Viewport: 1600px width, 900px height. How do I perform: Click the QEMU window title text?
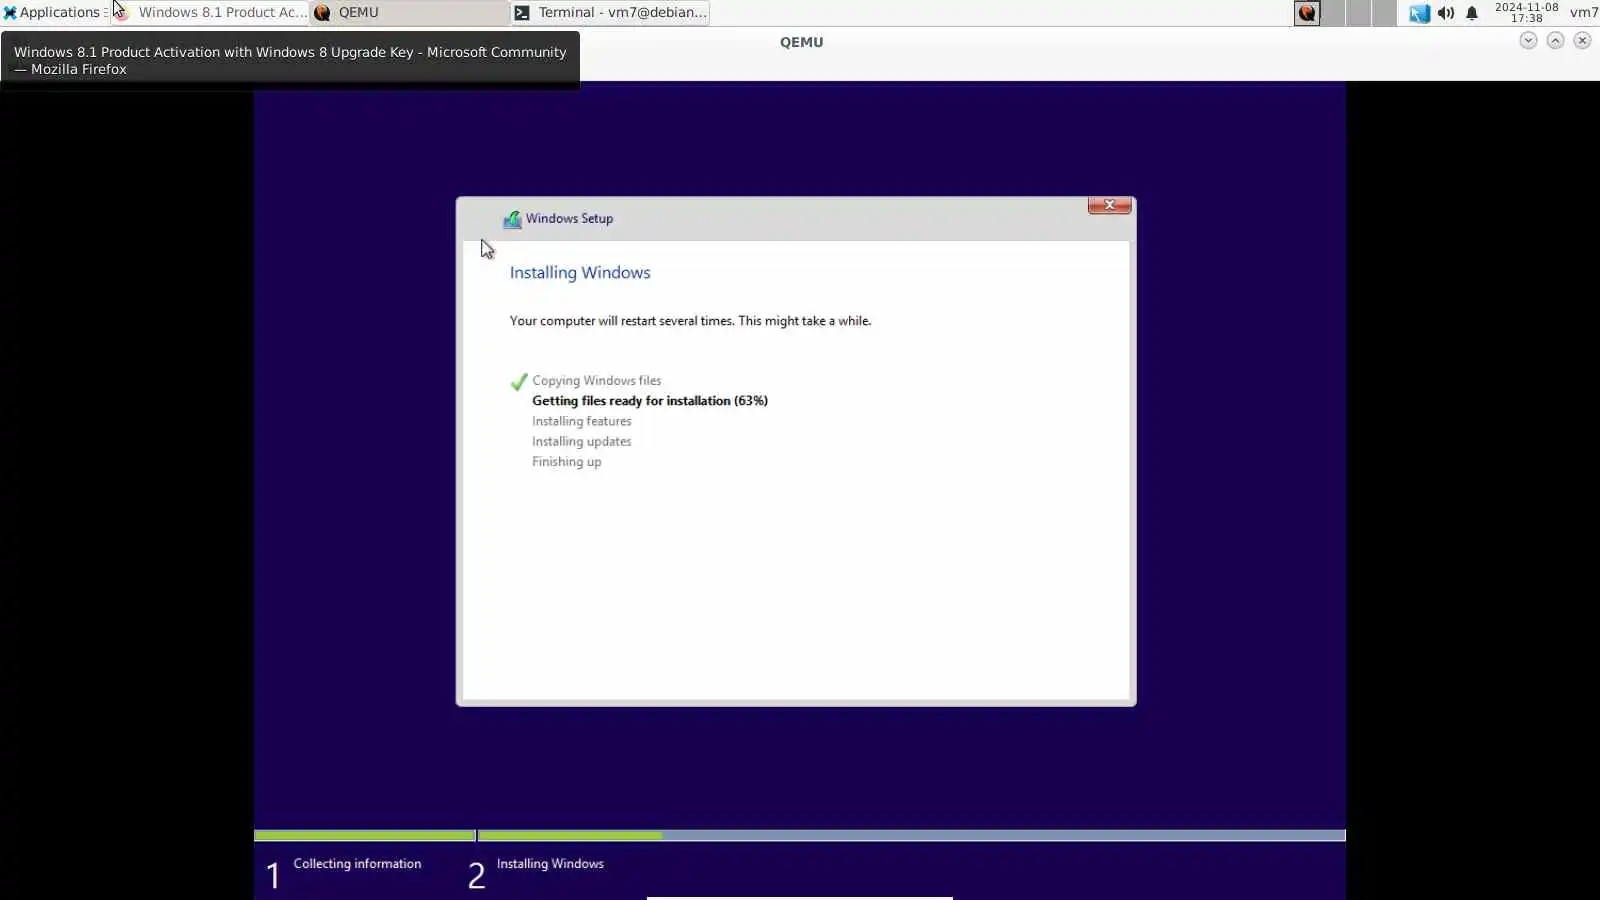[x=802, y=42]
